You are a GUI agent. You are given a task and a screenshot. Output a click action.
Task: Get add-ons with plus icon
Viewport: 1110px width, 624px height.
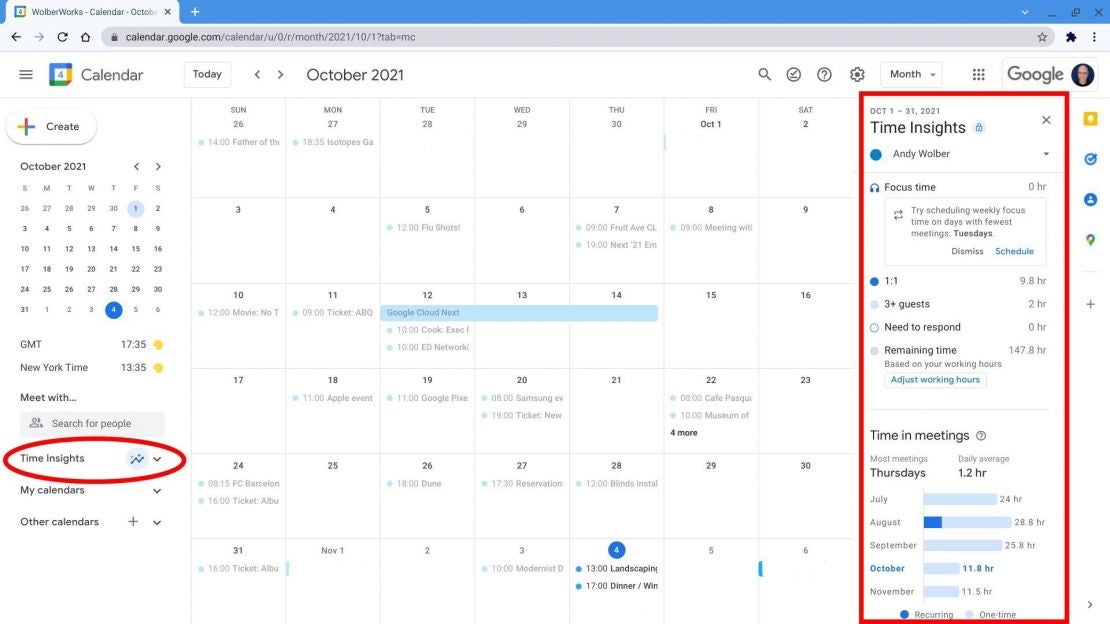coord(1090,304)
